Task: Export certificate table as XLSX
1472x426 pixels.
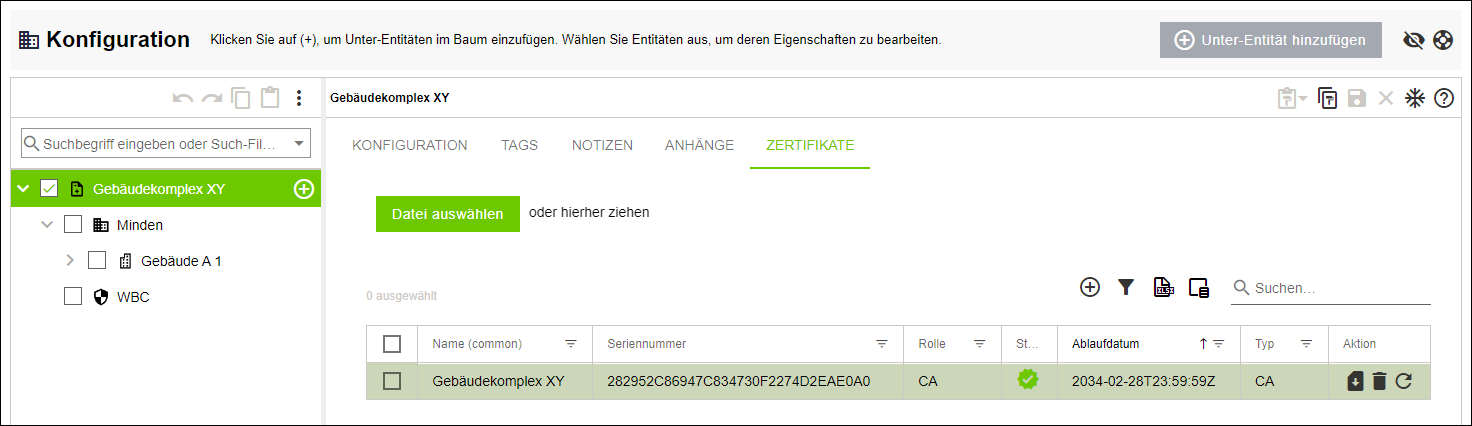Action: point(1163,288)
